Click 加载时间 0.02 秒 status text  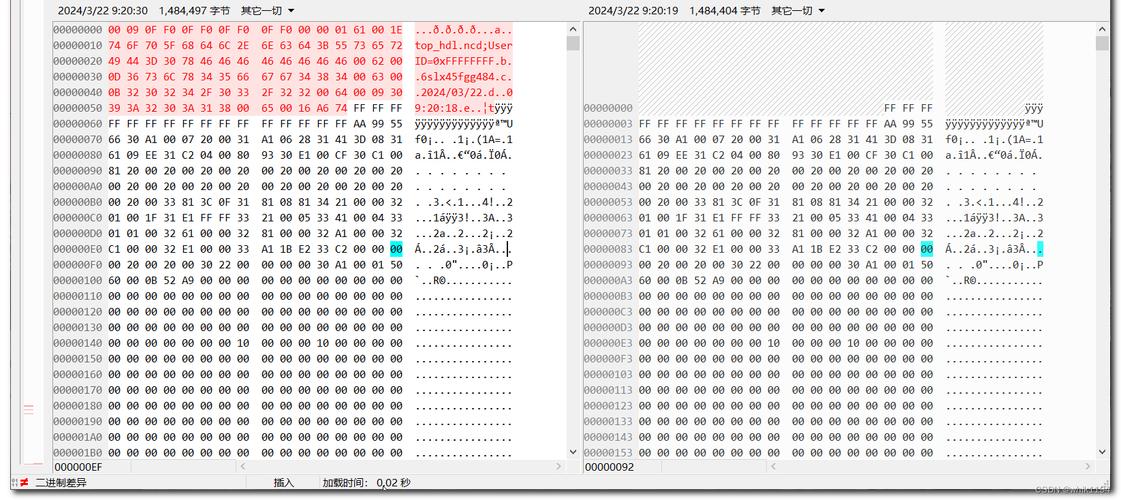[x=367, y=482]
